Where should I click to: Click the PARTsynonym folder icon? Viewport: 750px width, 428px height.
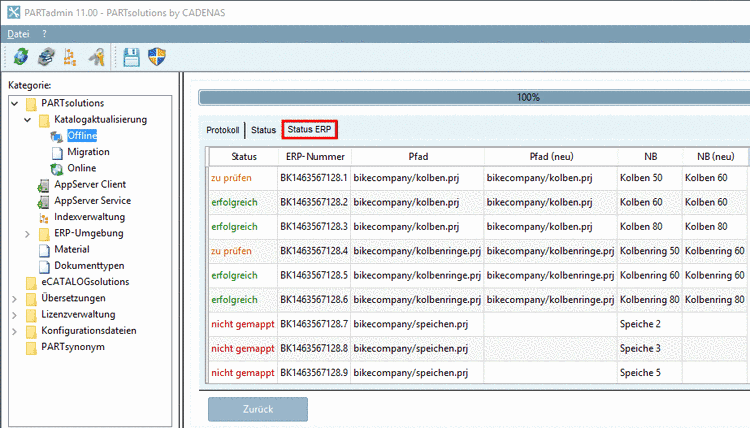pyautogui.click(x=32, y=348)
